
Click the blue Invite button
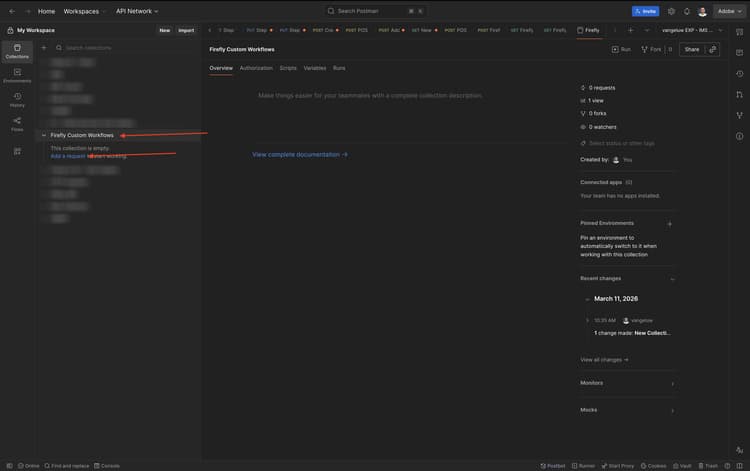[x=645, y=11]
